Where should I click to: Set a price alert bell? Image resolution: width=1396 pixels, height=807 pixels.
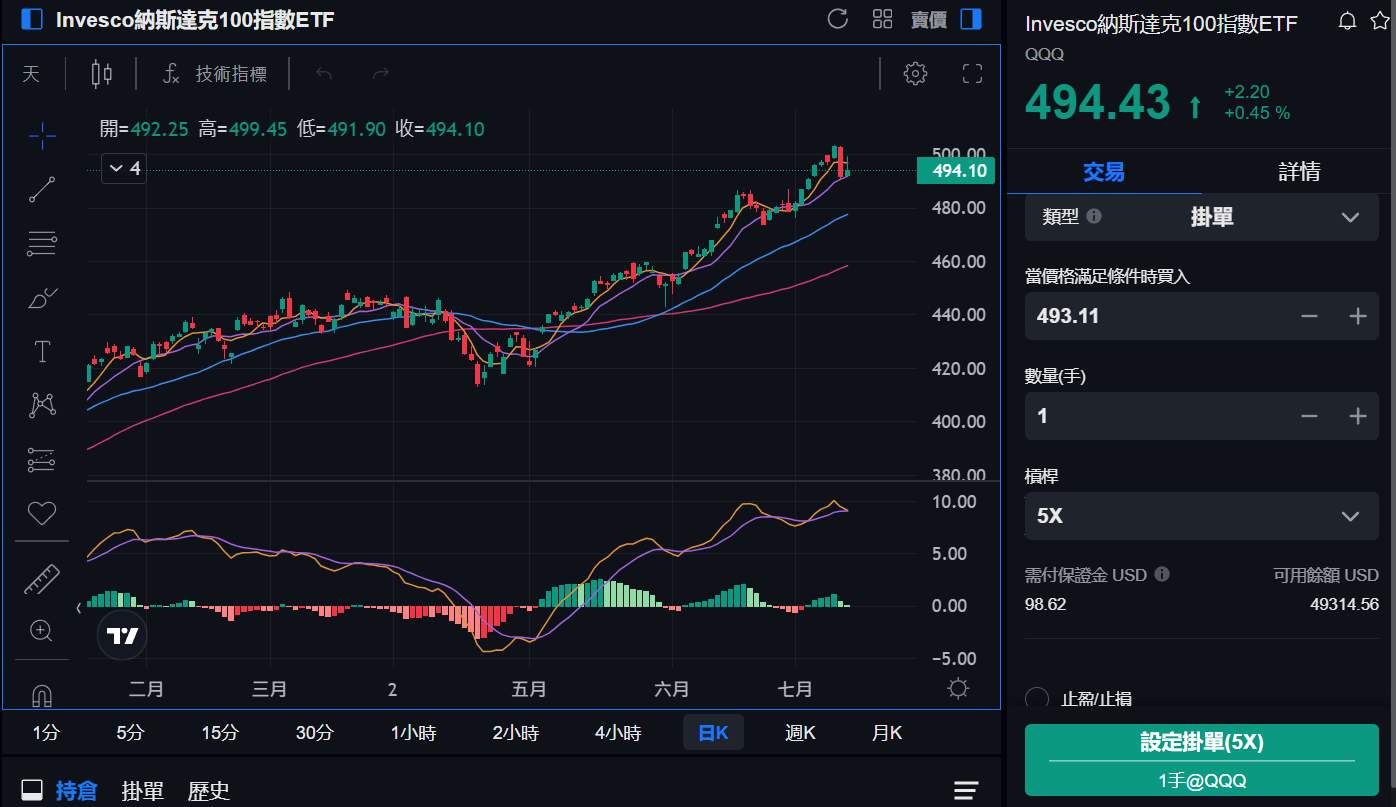pyautogui.click(x=1347, y=21)
